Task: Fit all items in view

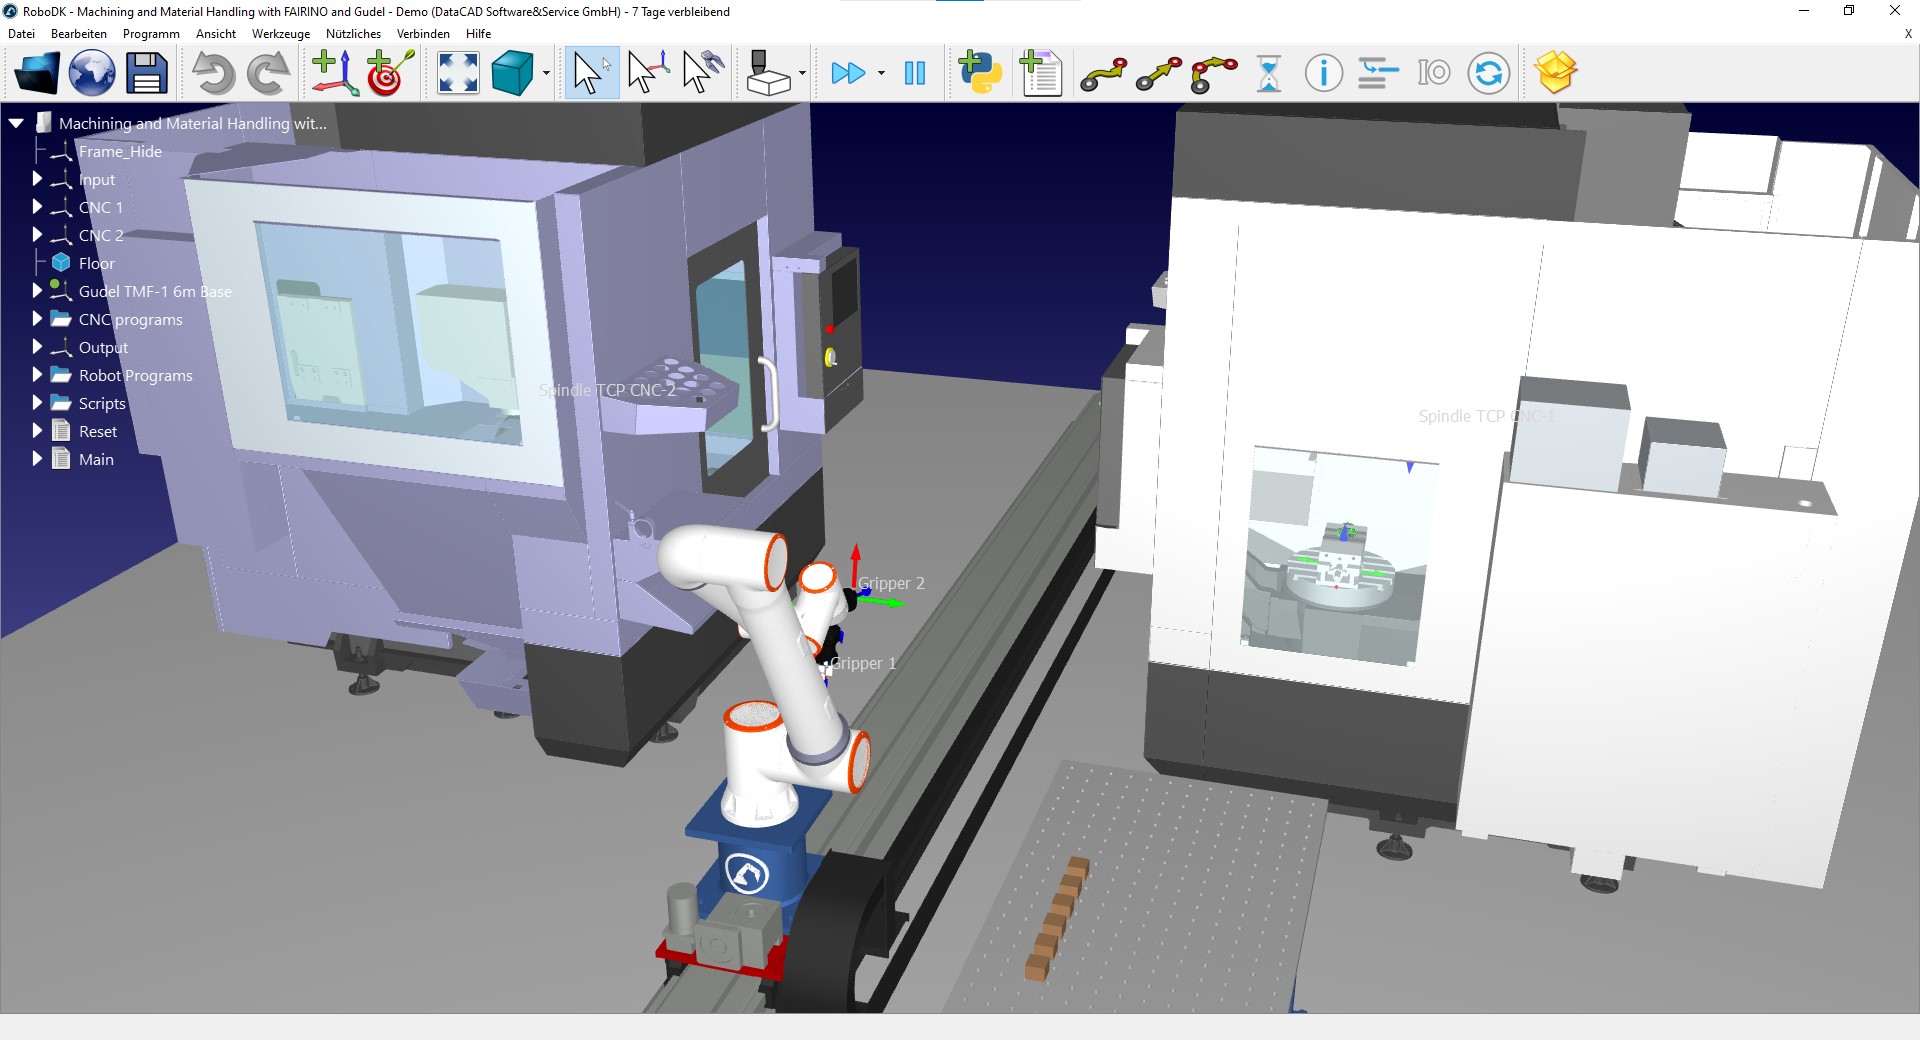Action: [458, 73]
